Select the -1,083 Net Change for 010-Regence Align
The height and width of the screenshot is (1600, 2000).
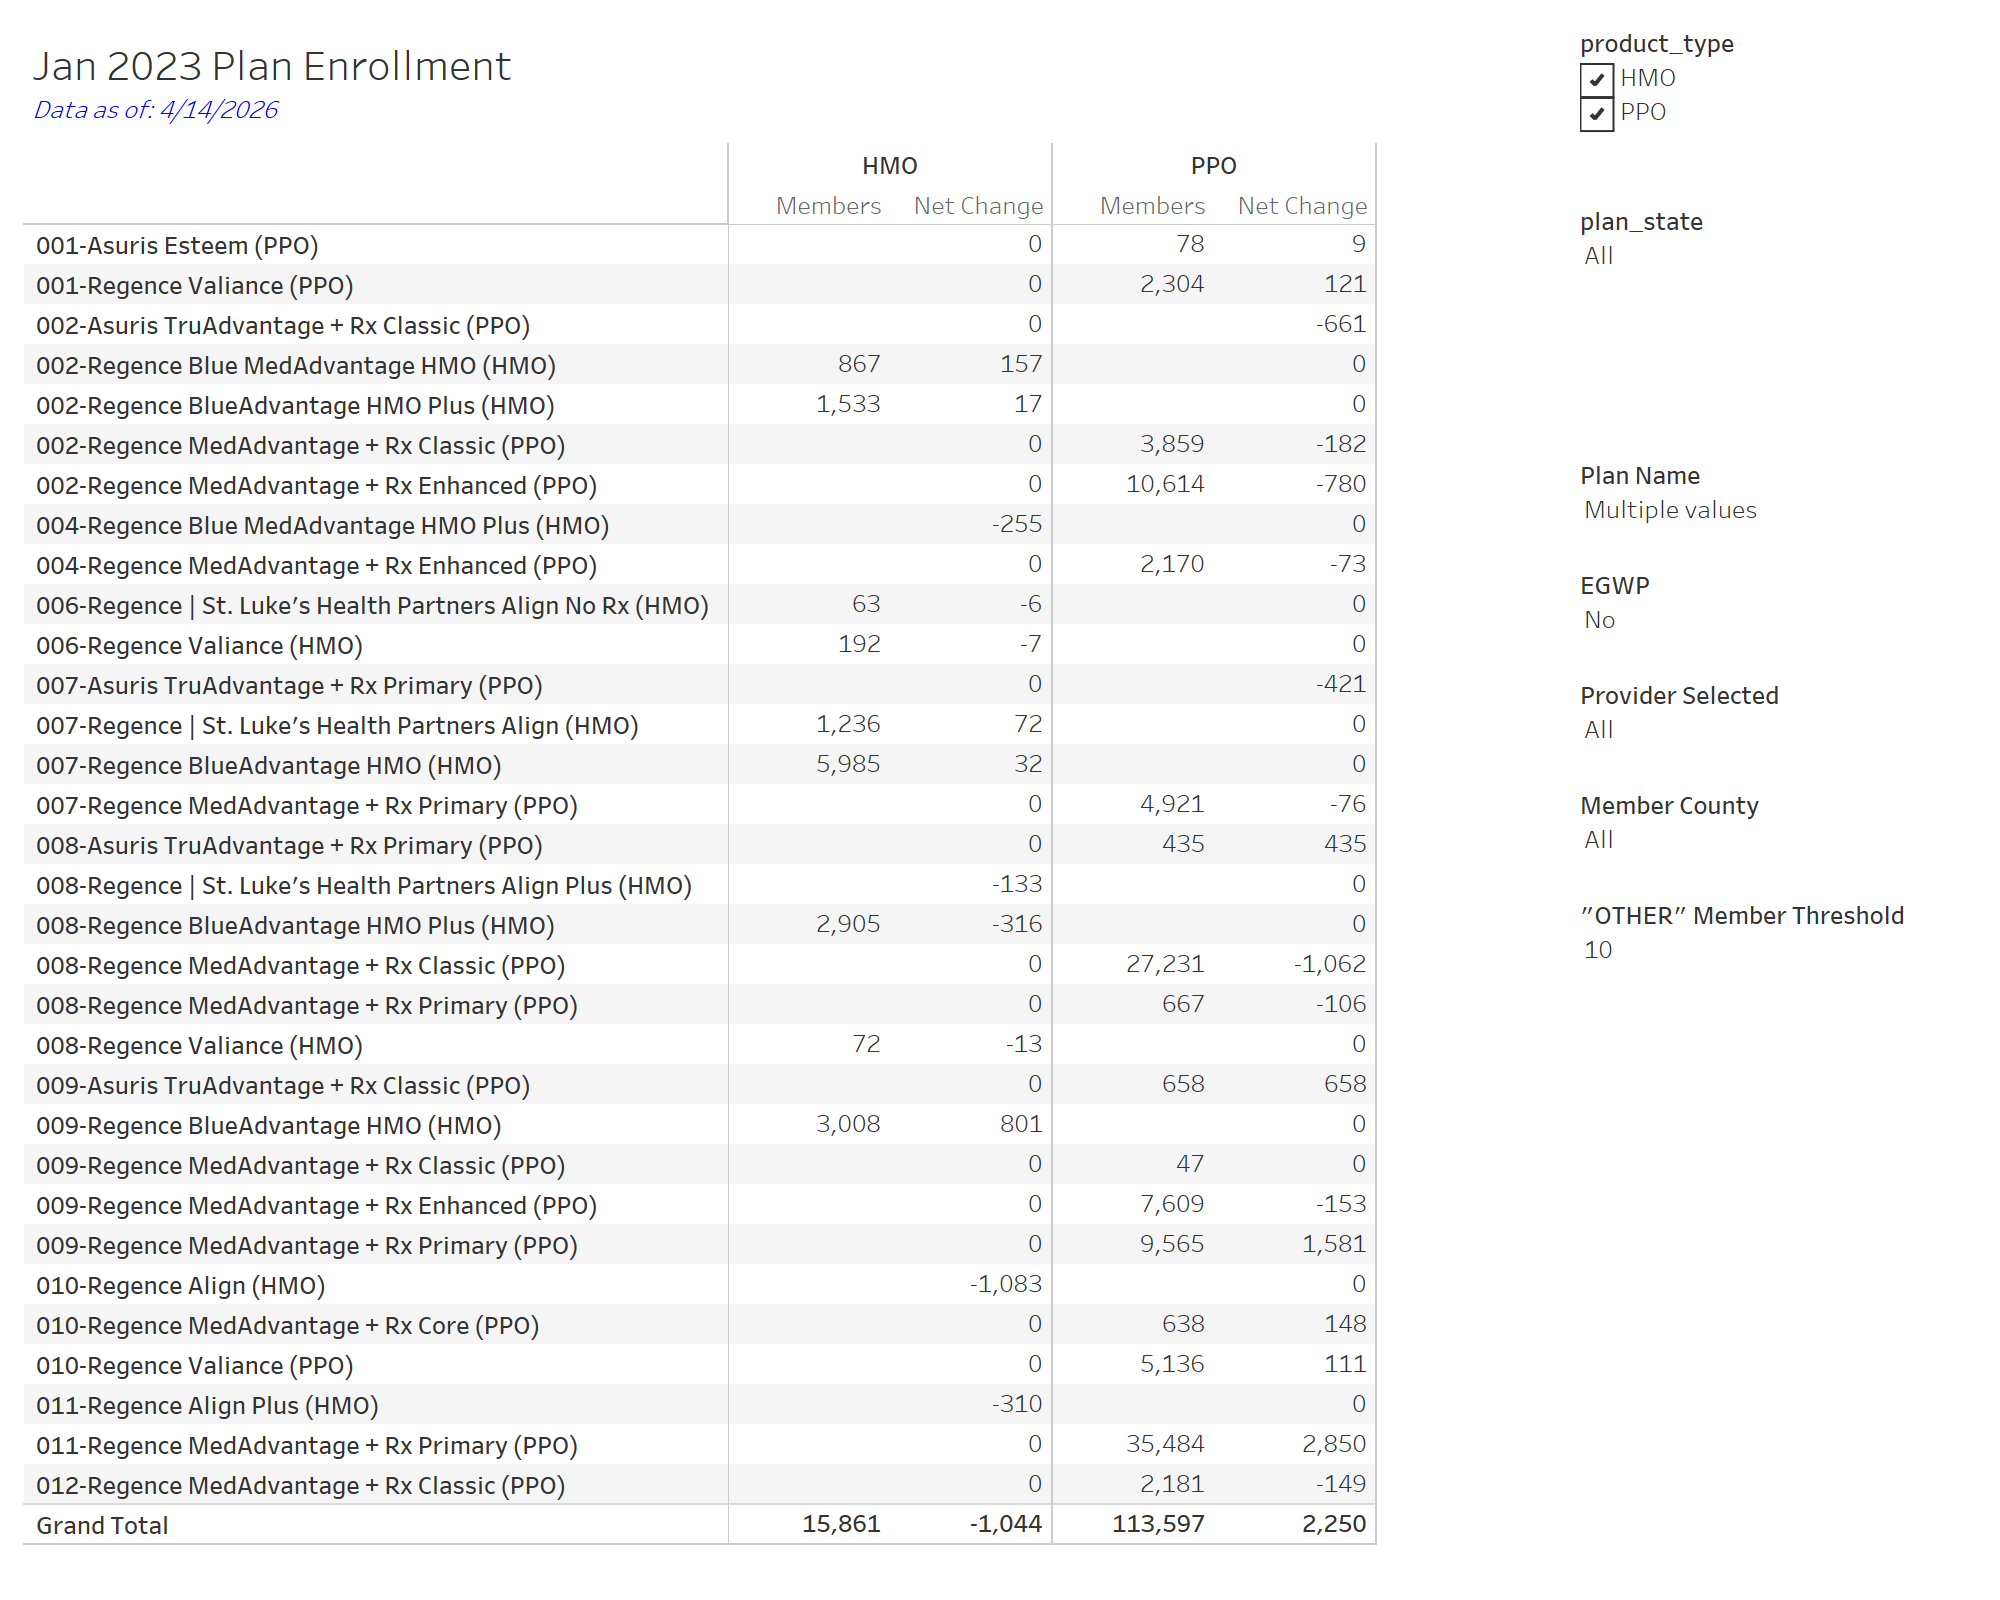(1005, 1284)
